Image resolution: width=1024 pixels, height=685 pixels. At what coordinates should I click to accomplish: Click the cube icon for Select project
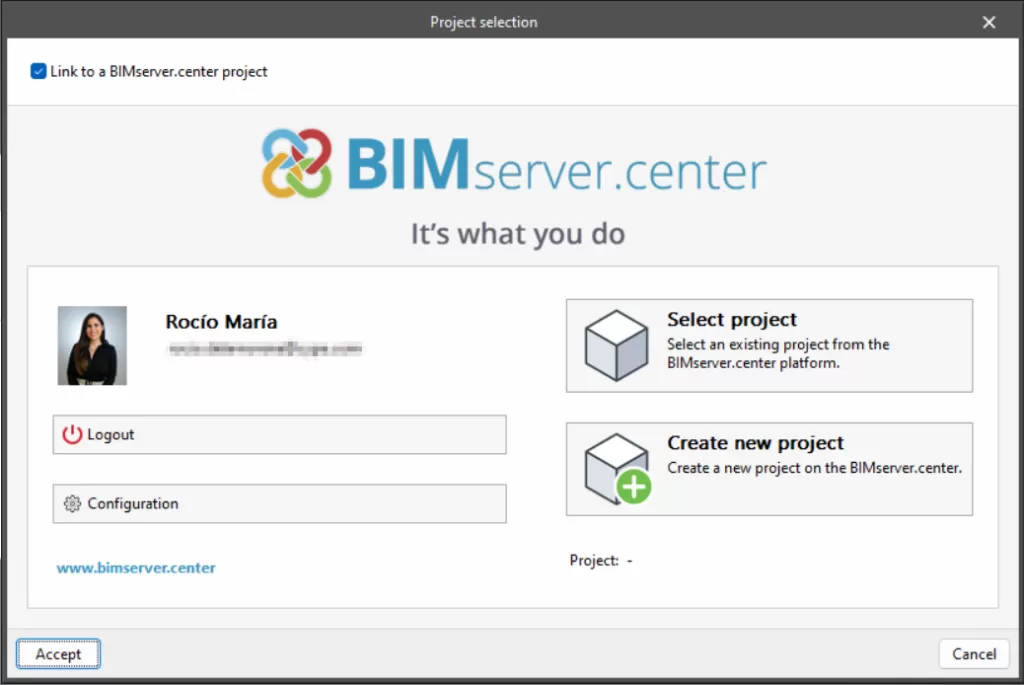coord(616,345)
